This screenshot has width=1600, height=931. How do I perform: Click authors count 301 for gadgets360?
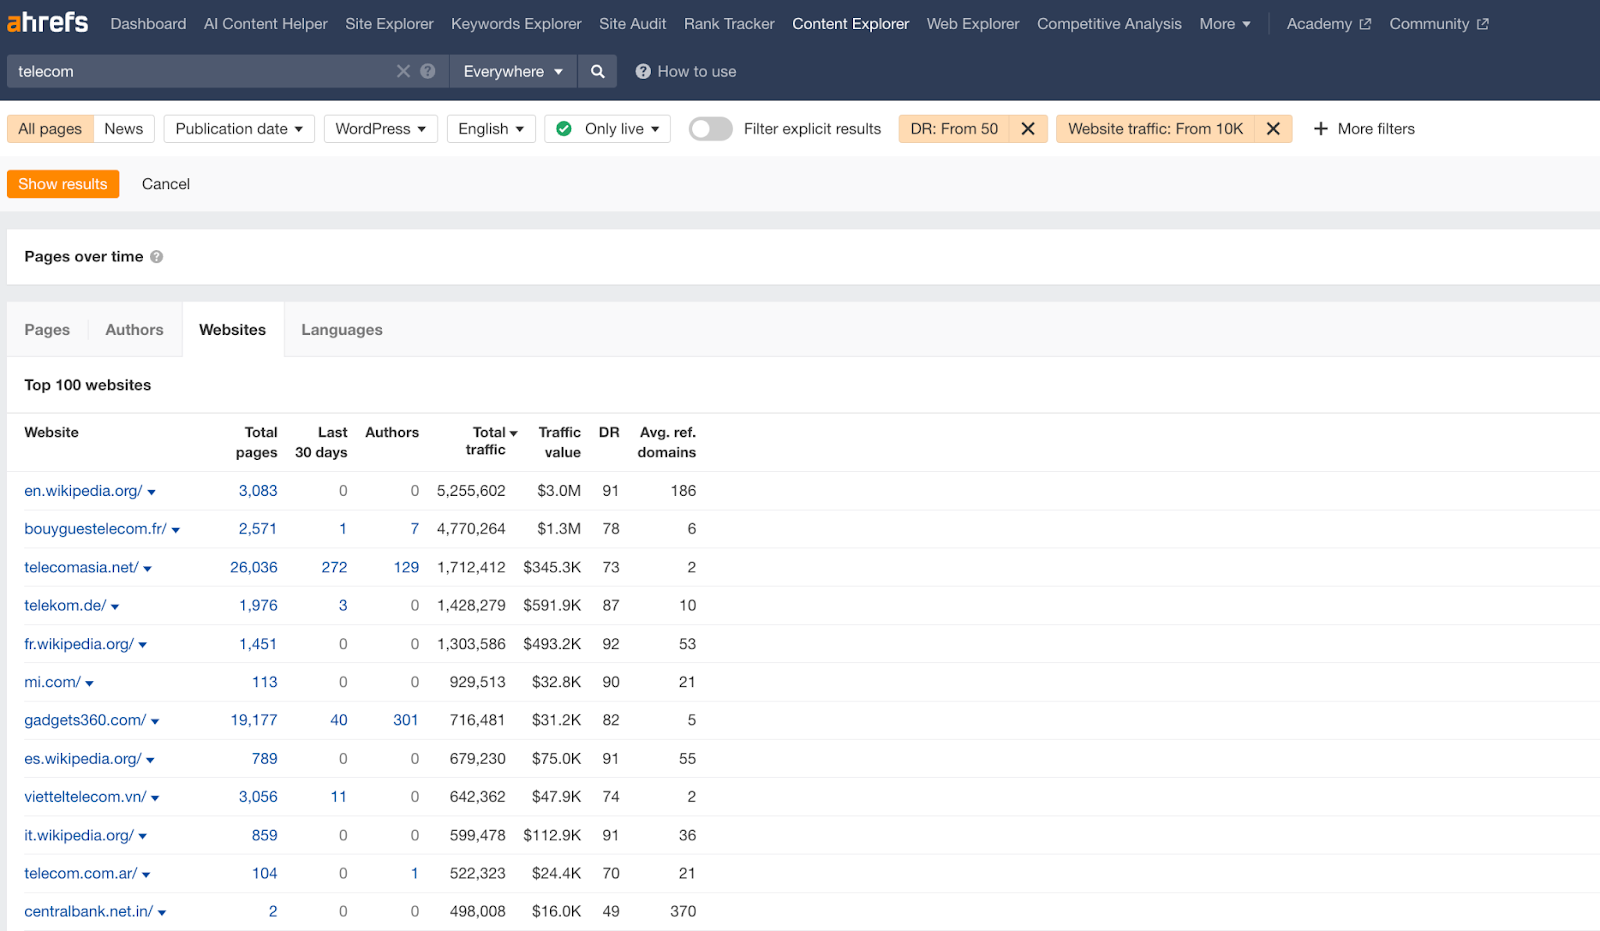[406, 720]
